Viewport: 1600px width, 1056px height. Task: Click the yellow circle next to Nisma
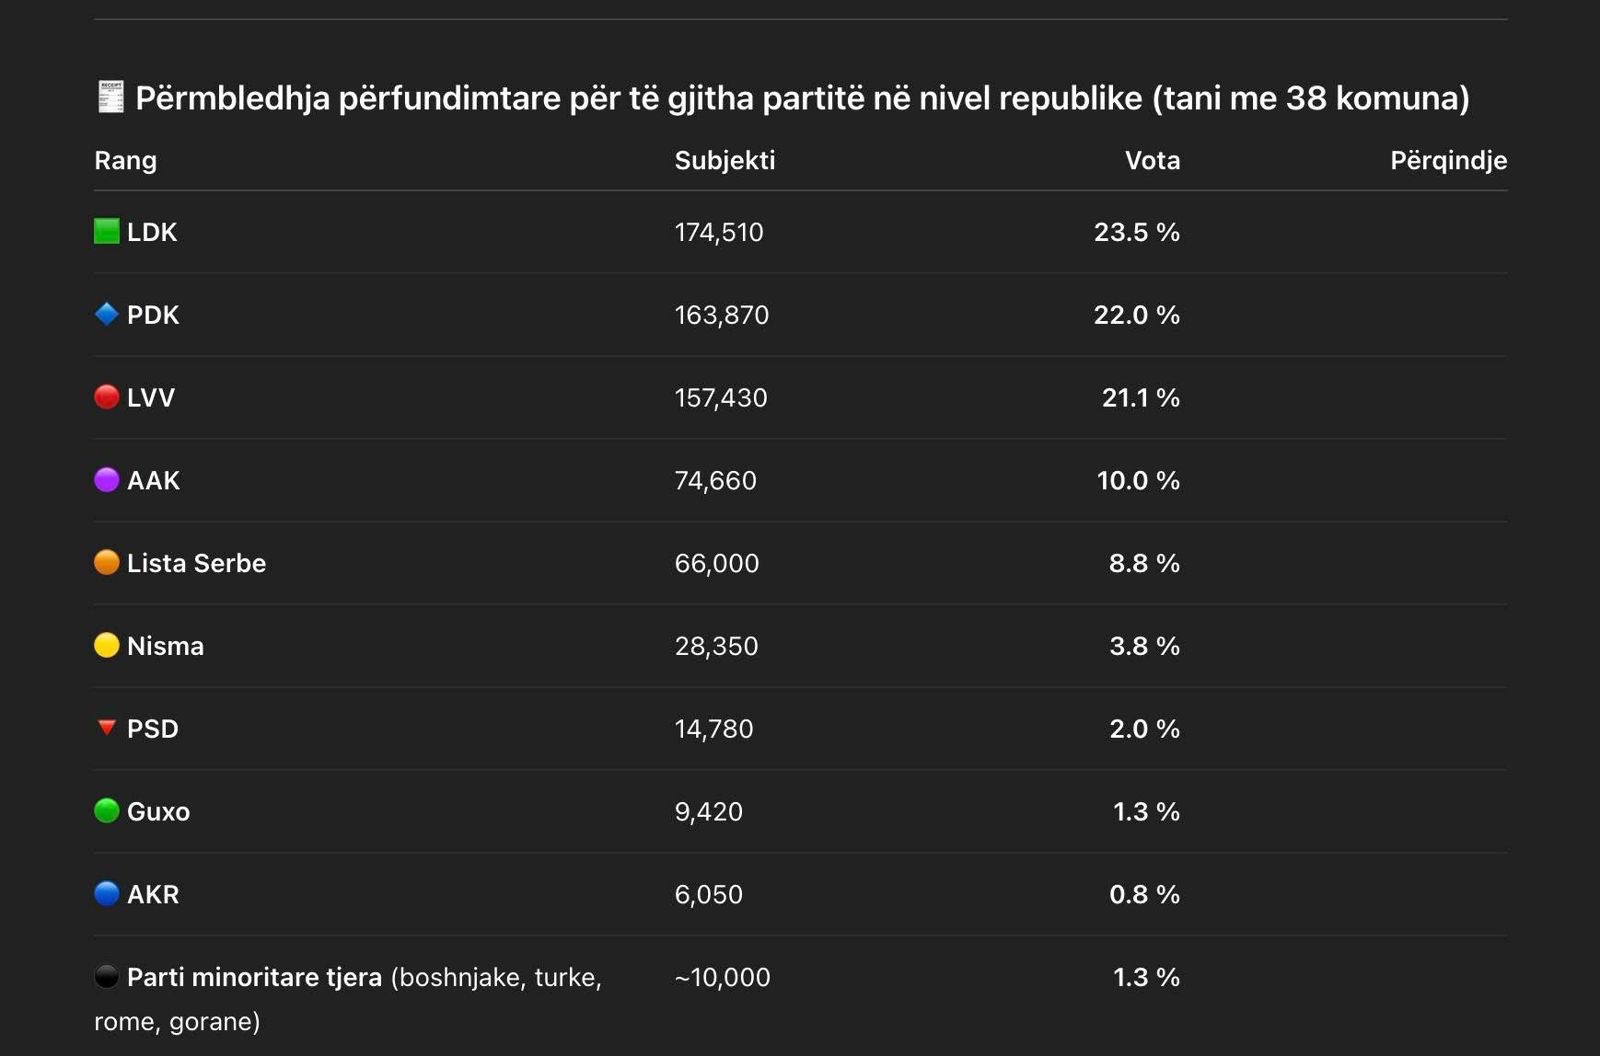[107, 646]
